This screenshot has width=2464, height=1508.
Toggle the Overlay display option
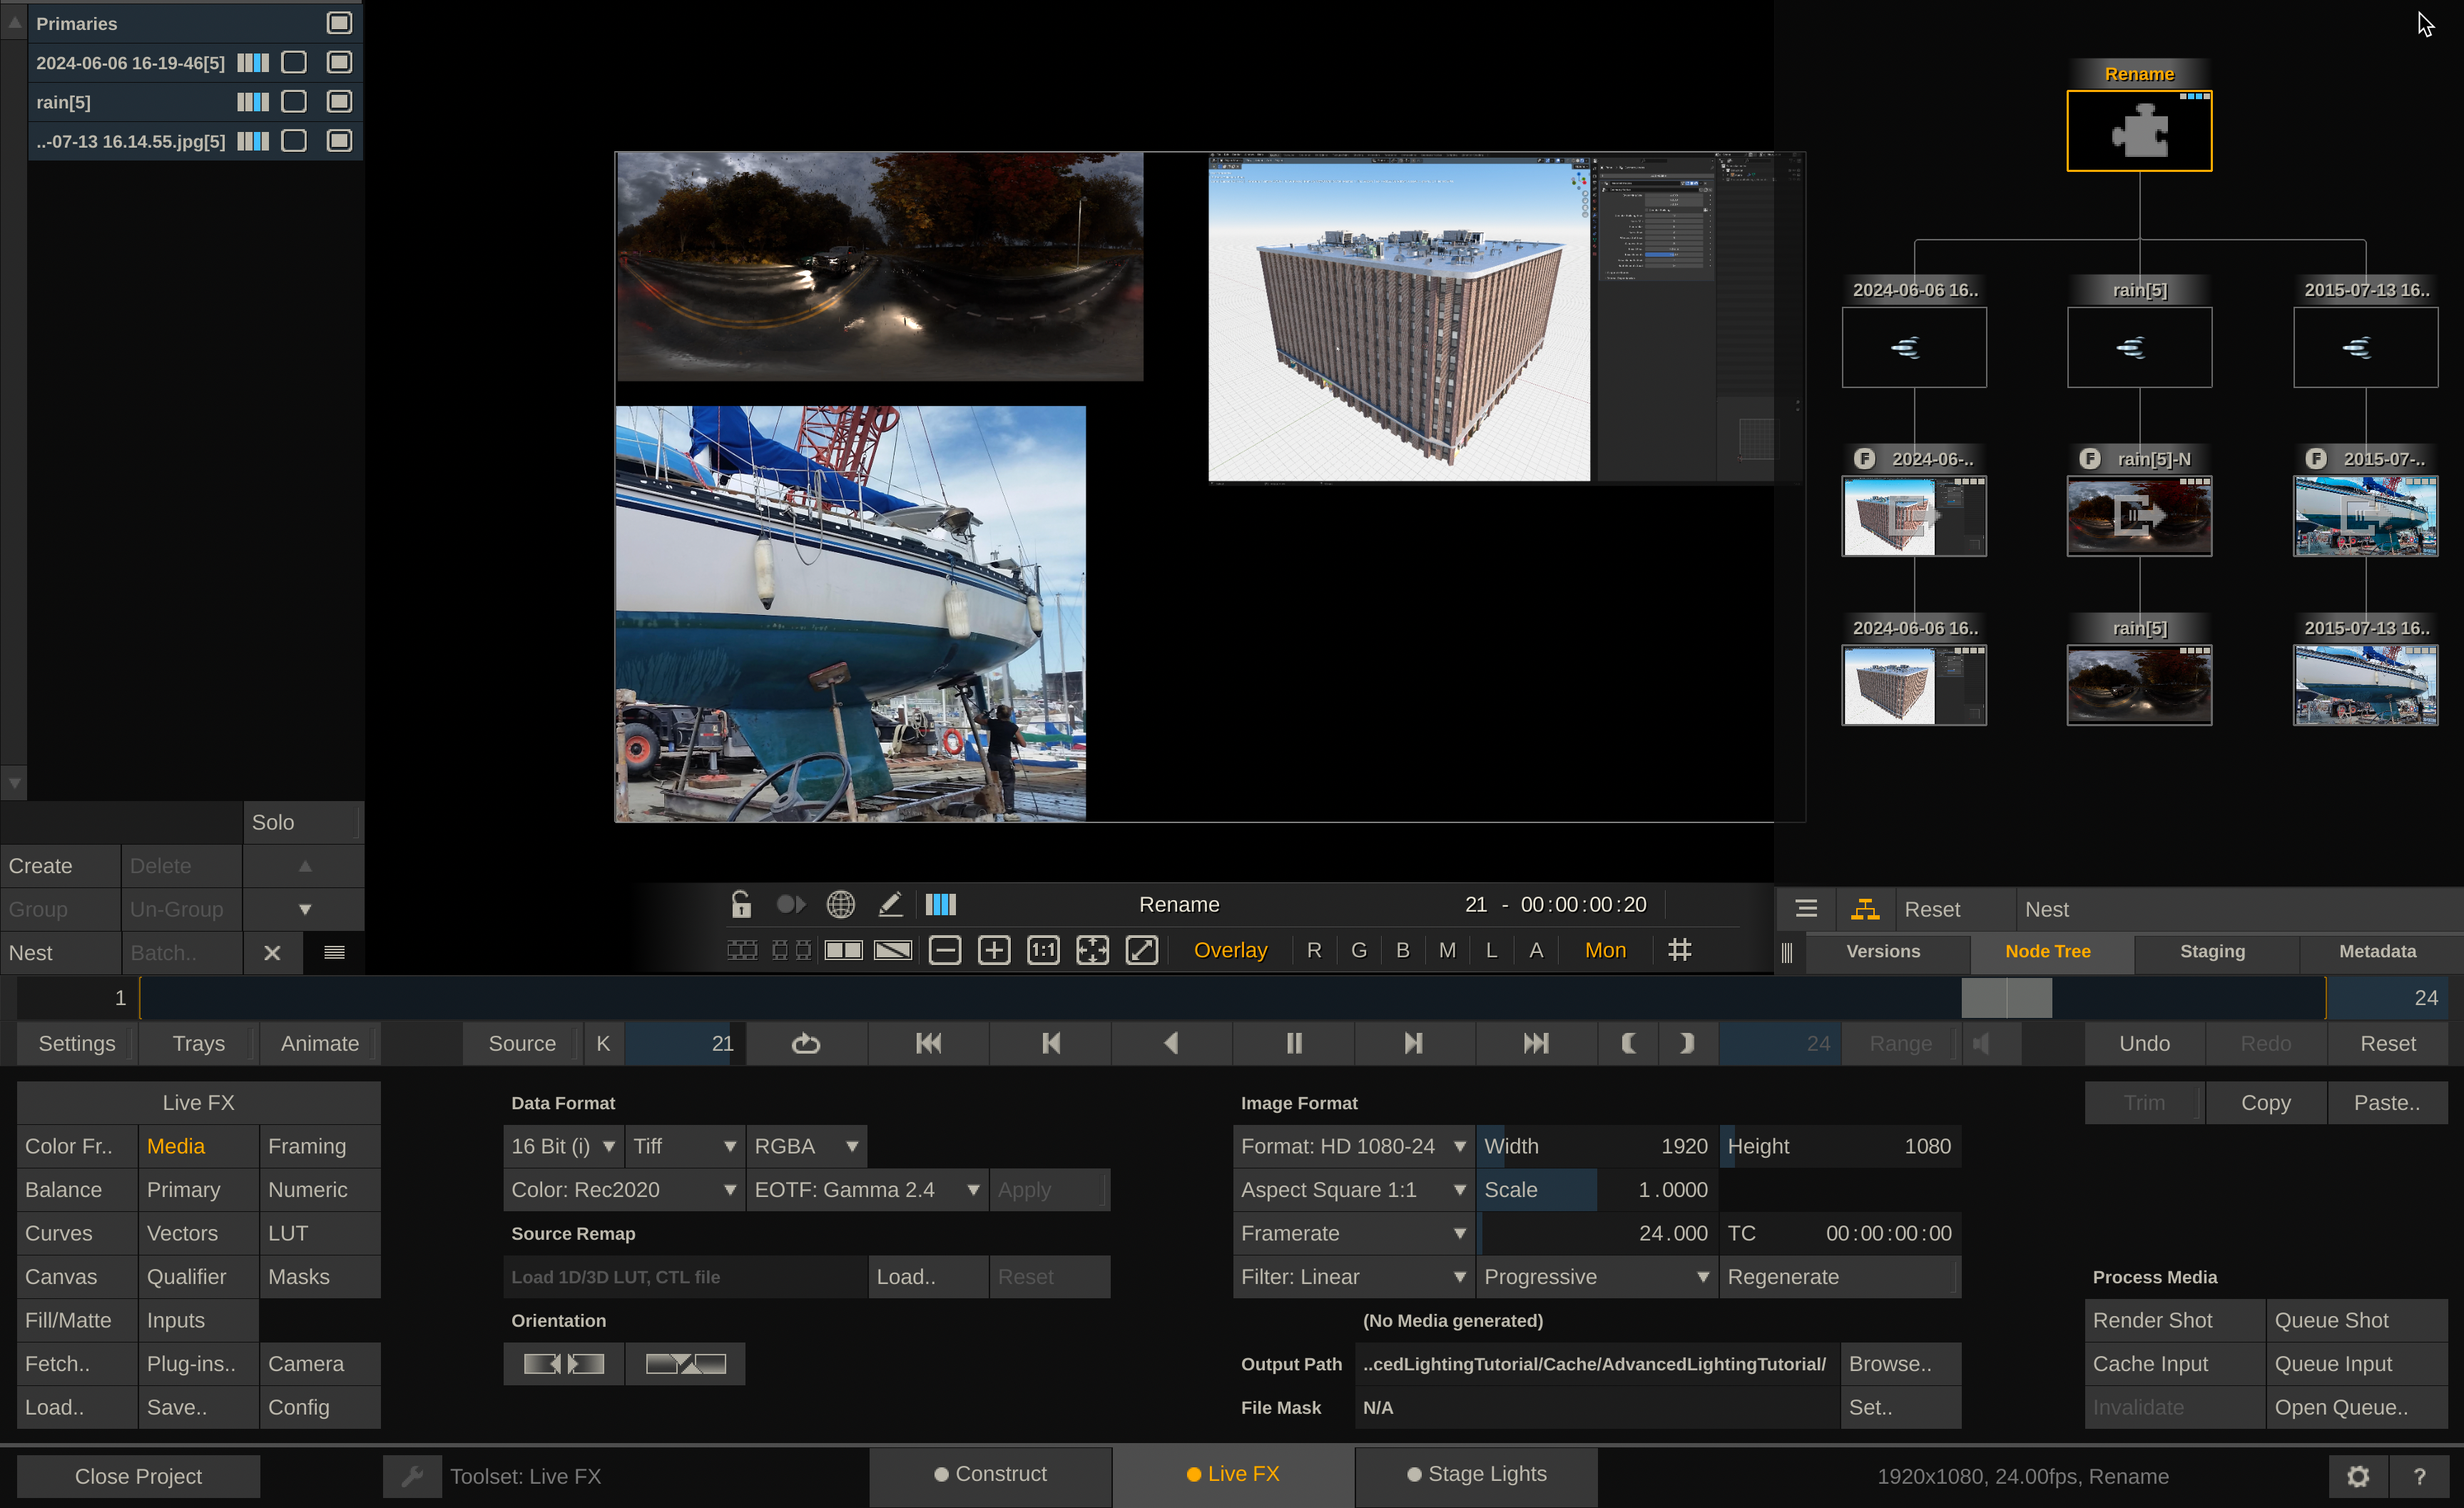pos(1230,950)
